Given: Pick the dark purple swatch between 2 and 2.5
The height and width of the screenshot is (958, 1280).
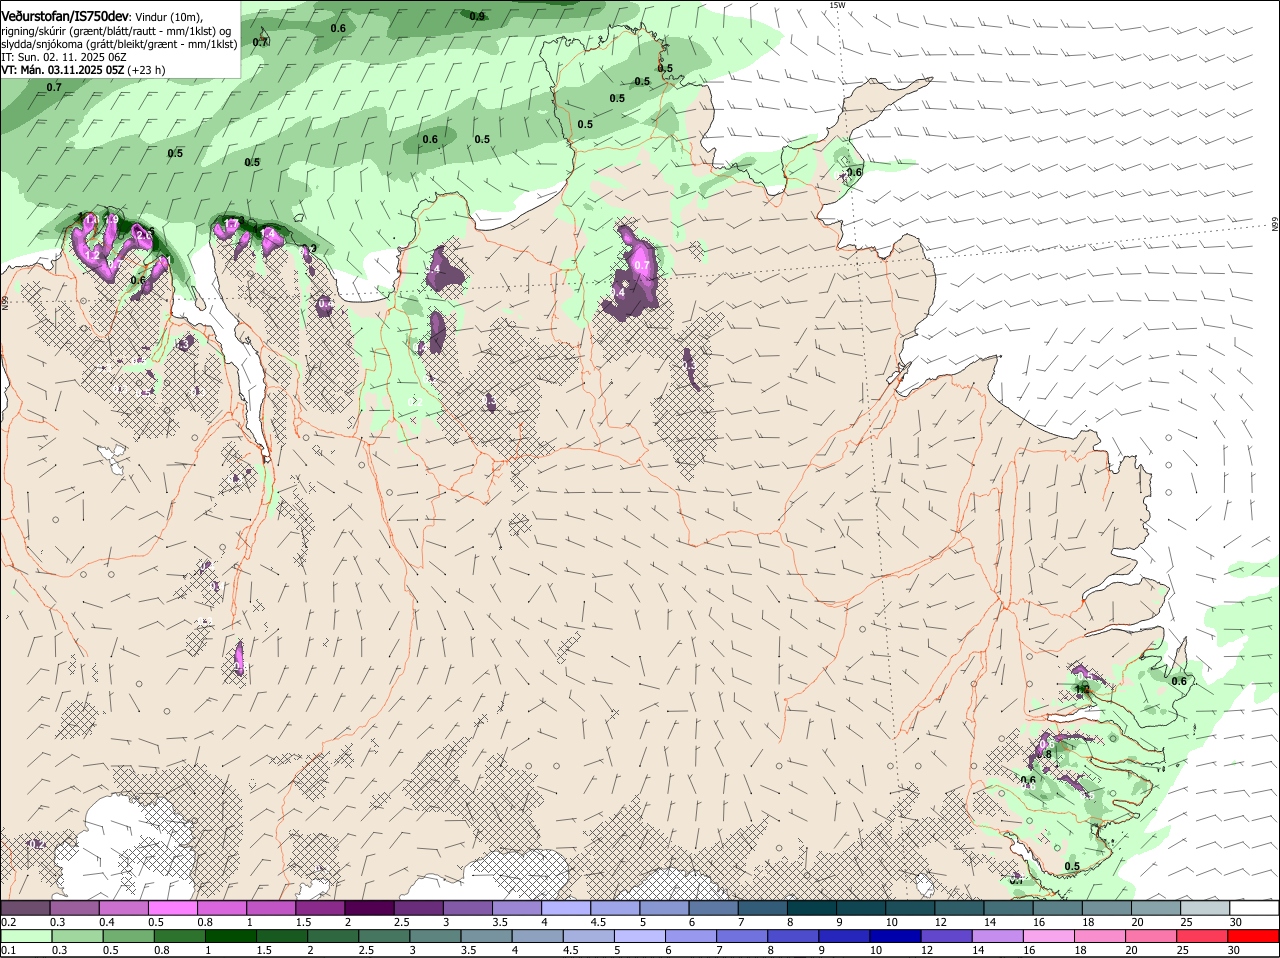Looking at the screenshot, I should pos(368,907).
